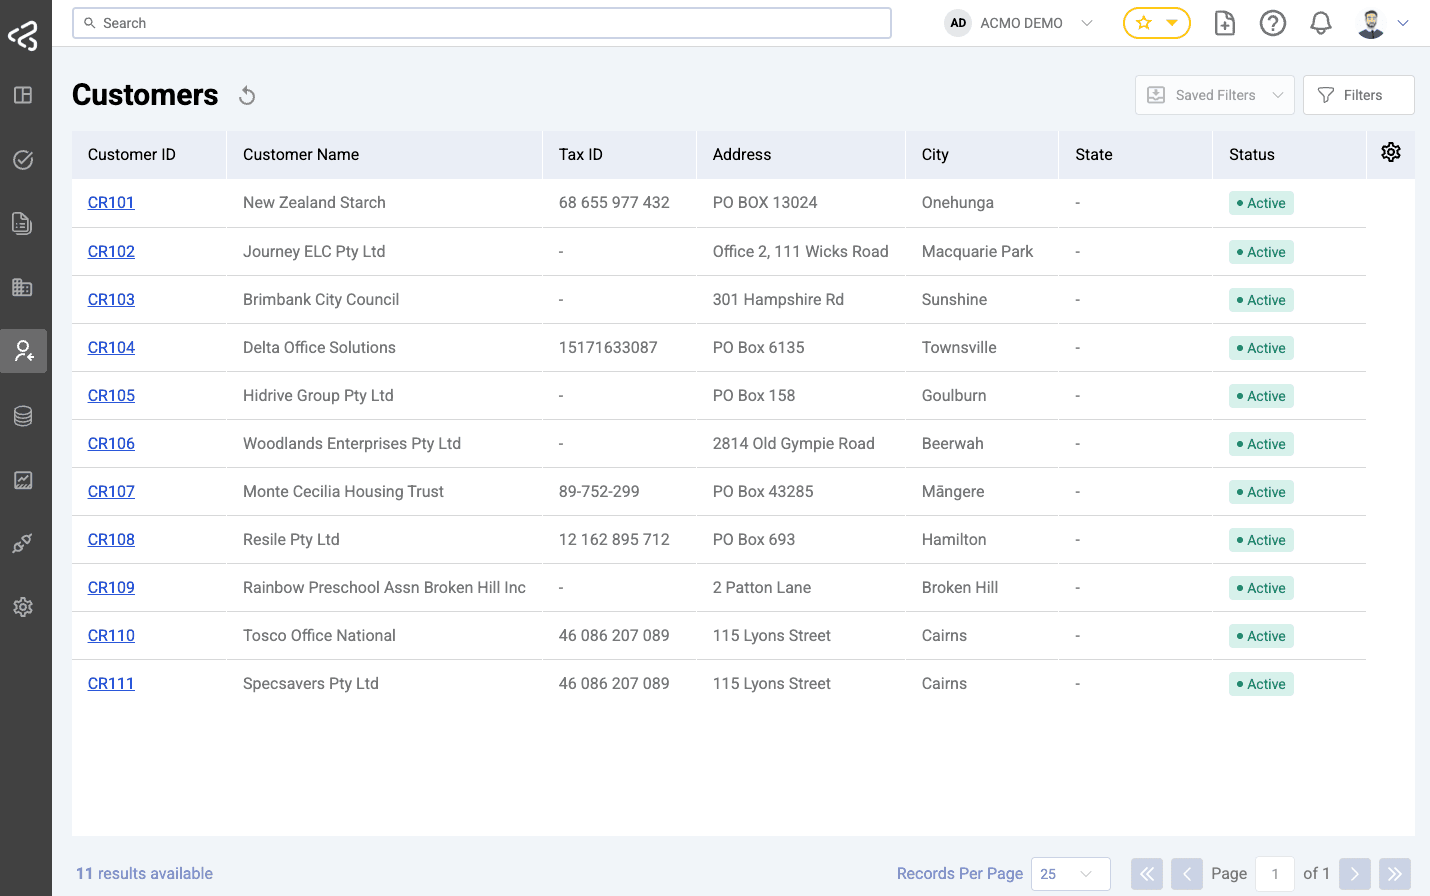Open the building companies sidebar icon

point(23,287)
